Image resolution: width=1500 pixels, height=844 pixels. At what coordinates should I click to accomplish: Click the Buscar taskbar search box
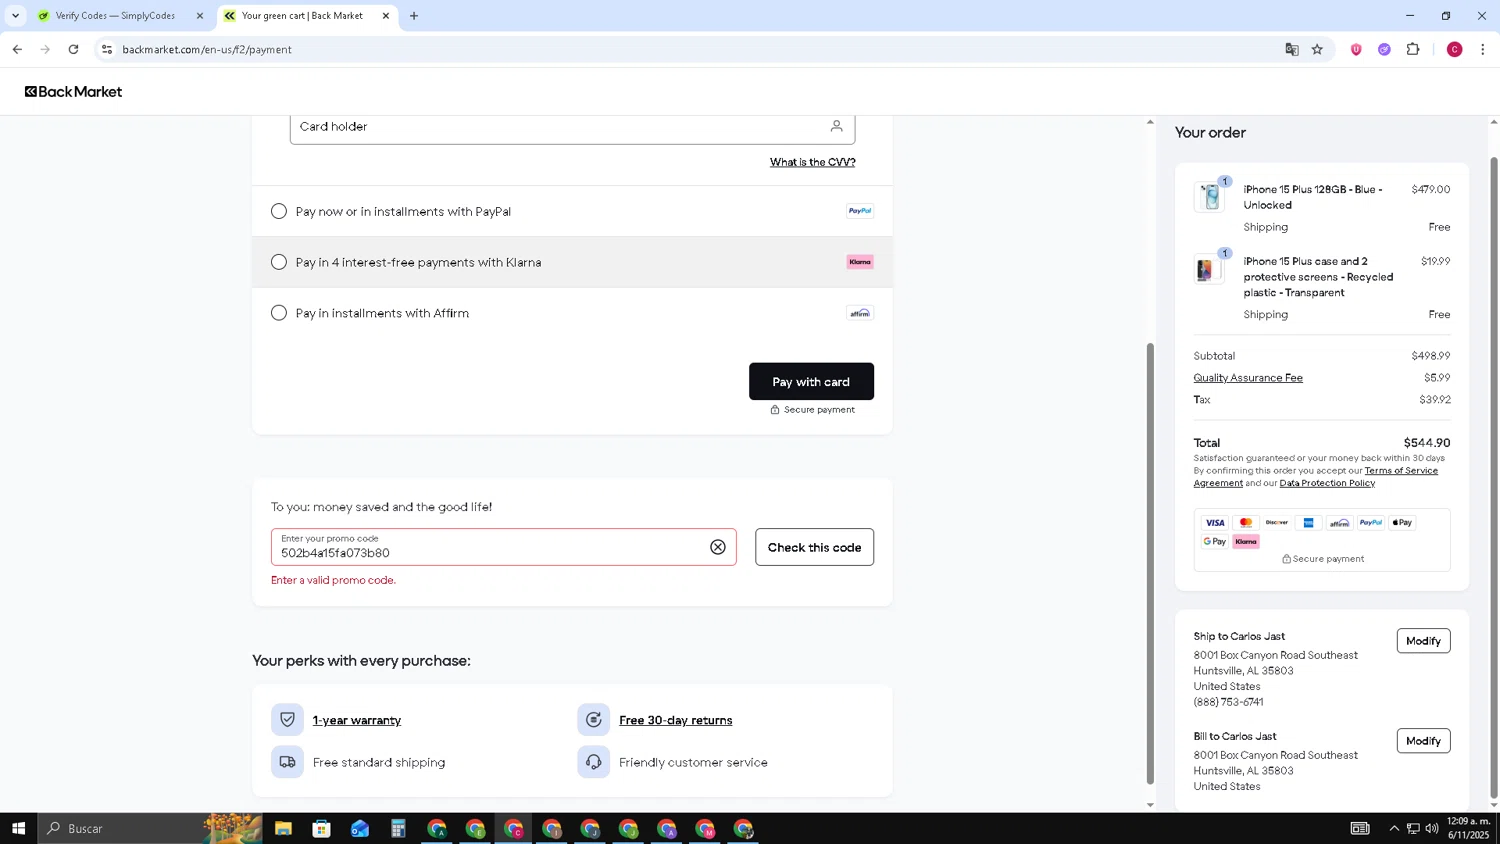pyautogui.click(x=150, y=828)
